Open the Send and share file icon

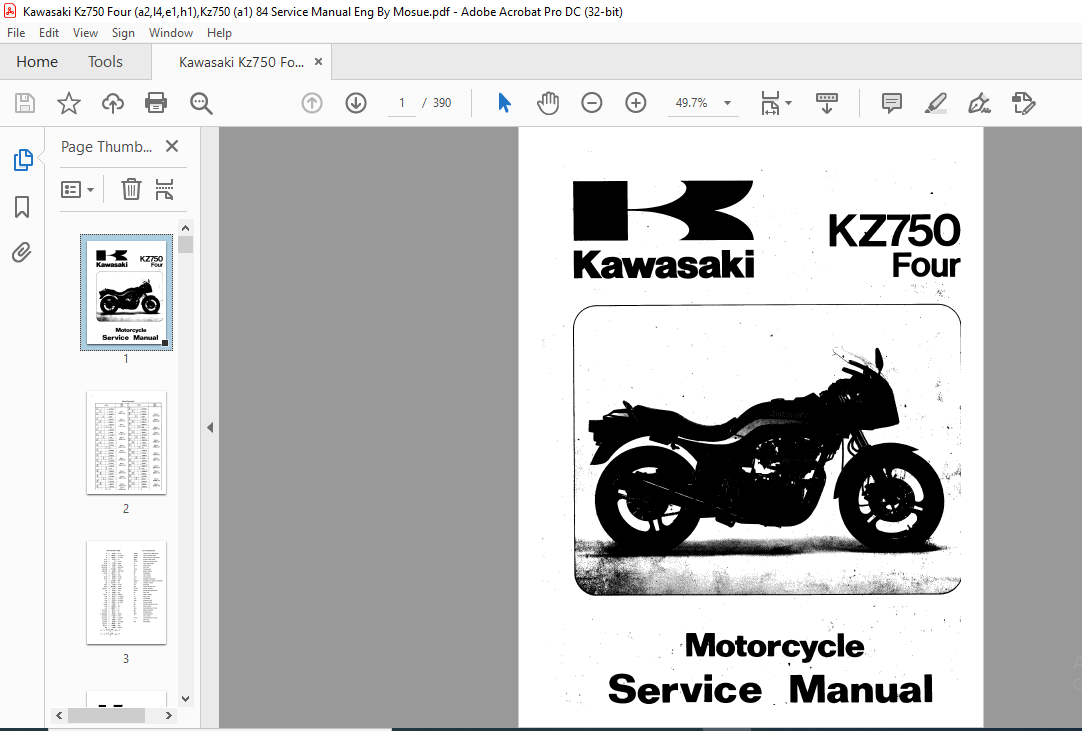(1024, 104)
